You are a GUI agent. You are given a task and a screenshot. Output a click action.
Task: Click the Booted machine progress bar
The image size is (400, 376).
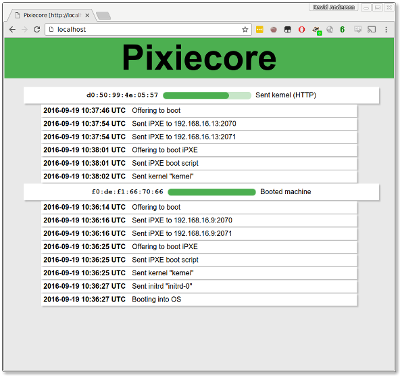212,192
